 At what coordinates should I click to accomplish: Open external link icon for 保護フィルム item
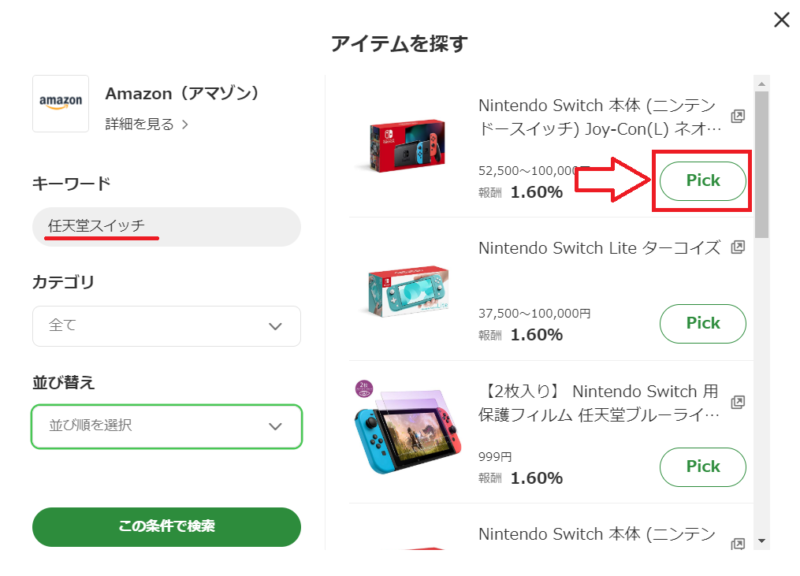pos(738,403)
